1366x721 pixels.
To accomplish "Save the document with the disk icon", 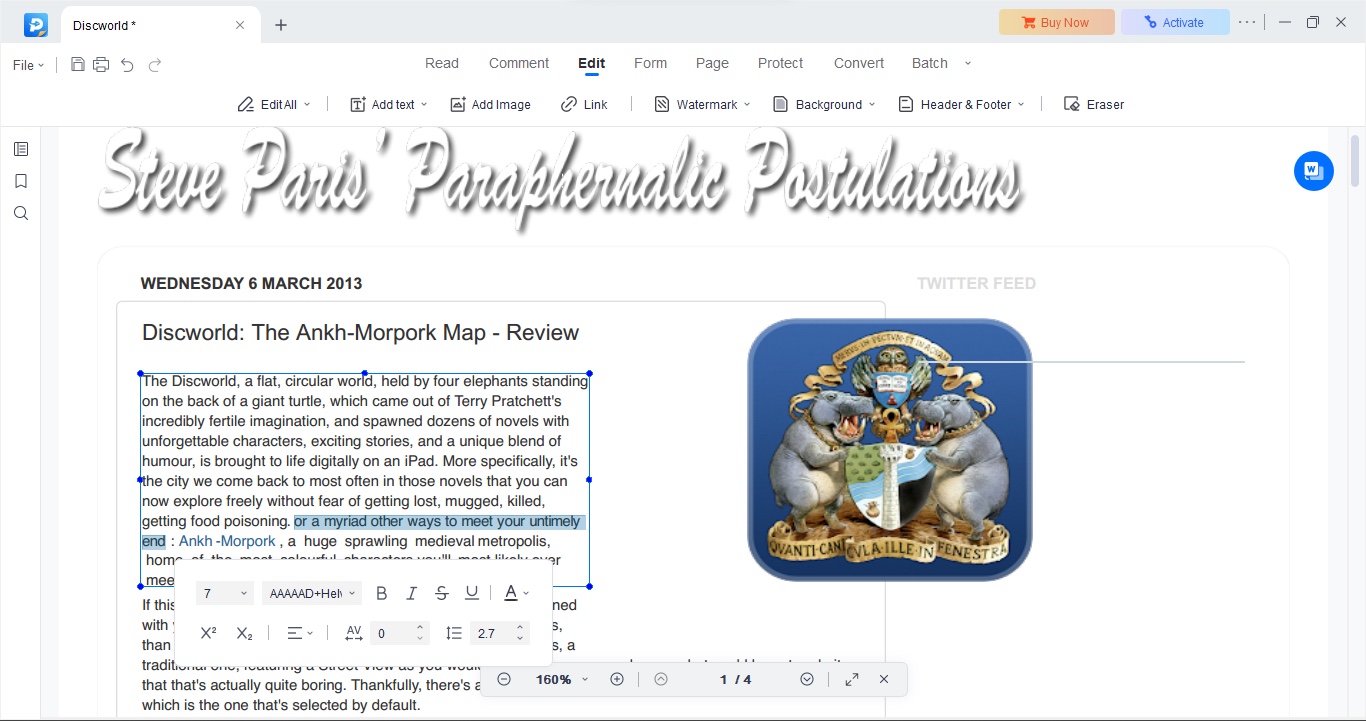I will click(x=78, y=65).
